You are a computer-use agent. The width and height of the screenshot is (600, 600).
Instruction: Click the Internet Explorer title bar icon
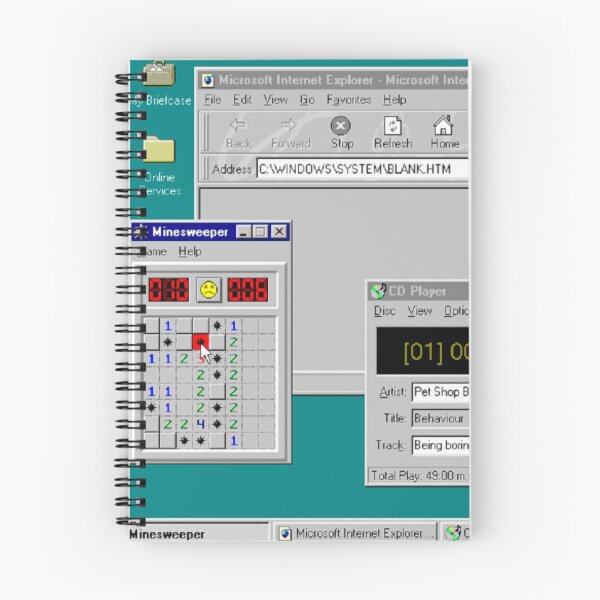(208, 80)
